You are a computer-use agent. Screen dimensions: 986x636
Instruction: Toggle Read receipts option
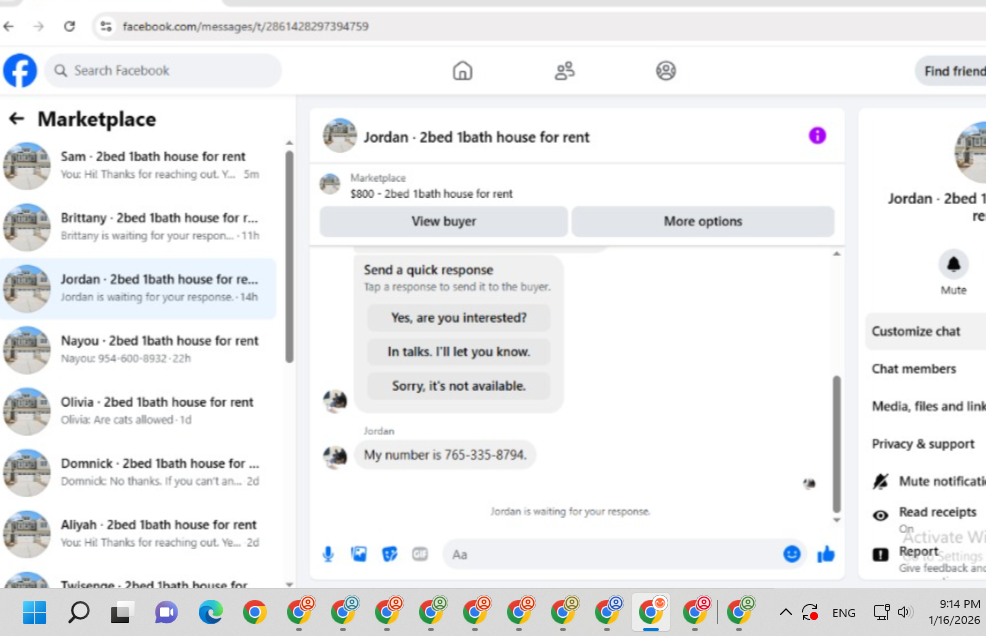(x=928, y=517)
